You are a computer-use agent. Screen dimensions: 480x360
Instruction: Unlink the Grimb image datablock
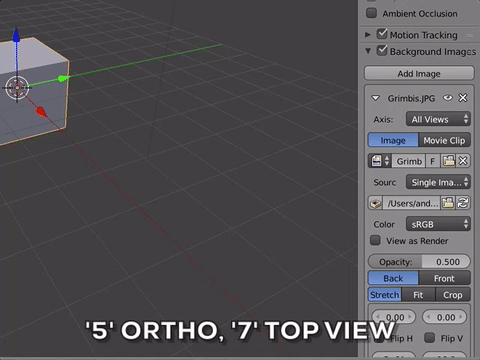[463, 161]
